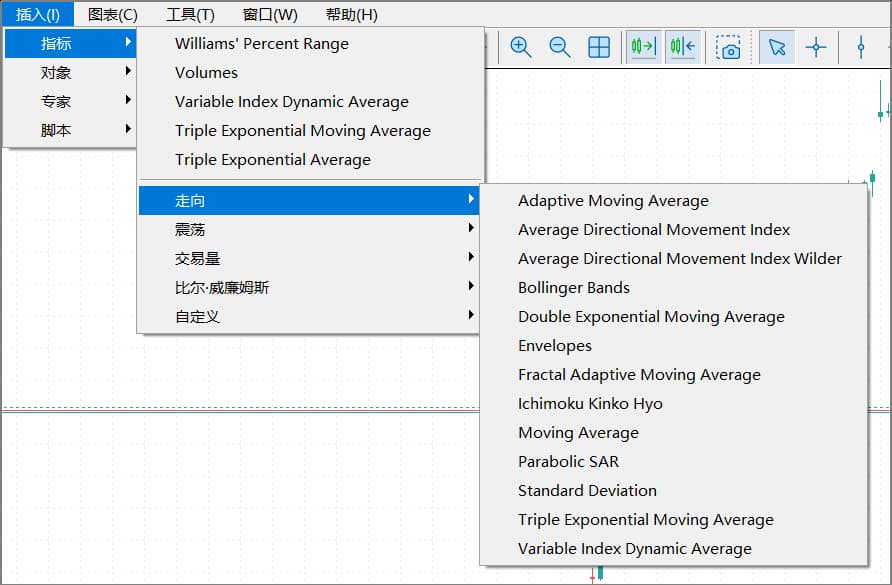892x585 pixels.
Task: Select the arrow cursor tool
Action: tap(777, 47)
